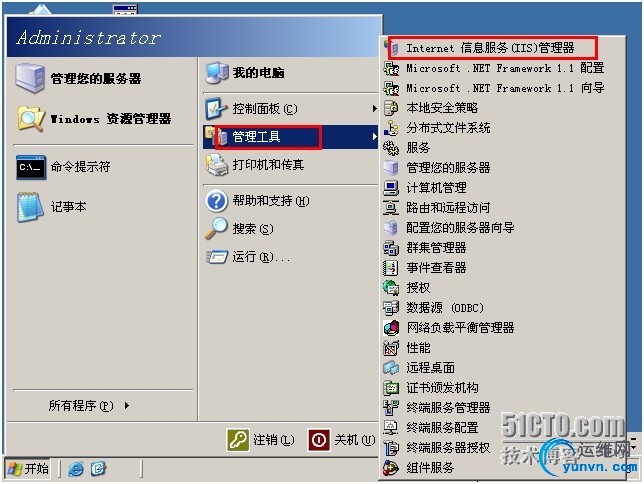This screenshot has width=644, height=484.
Task: Click the 注销 log off button
Action: [260, 440]
